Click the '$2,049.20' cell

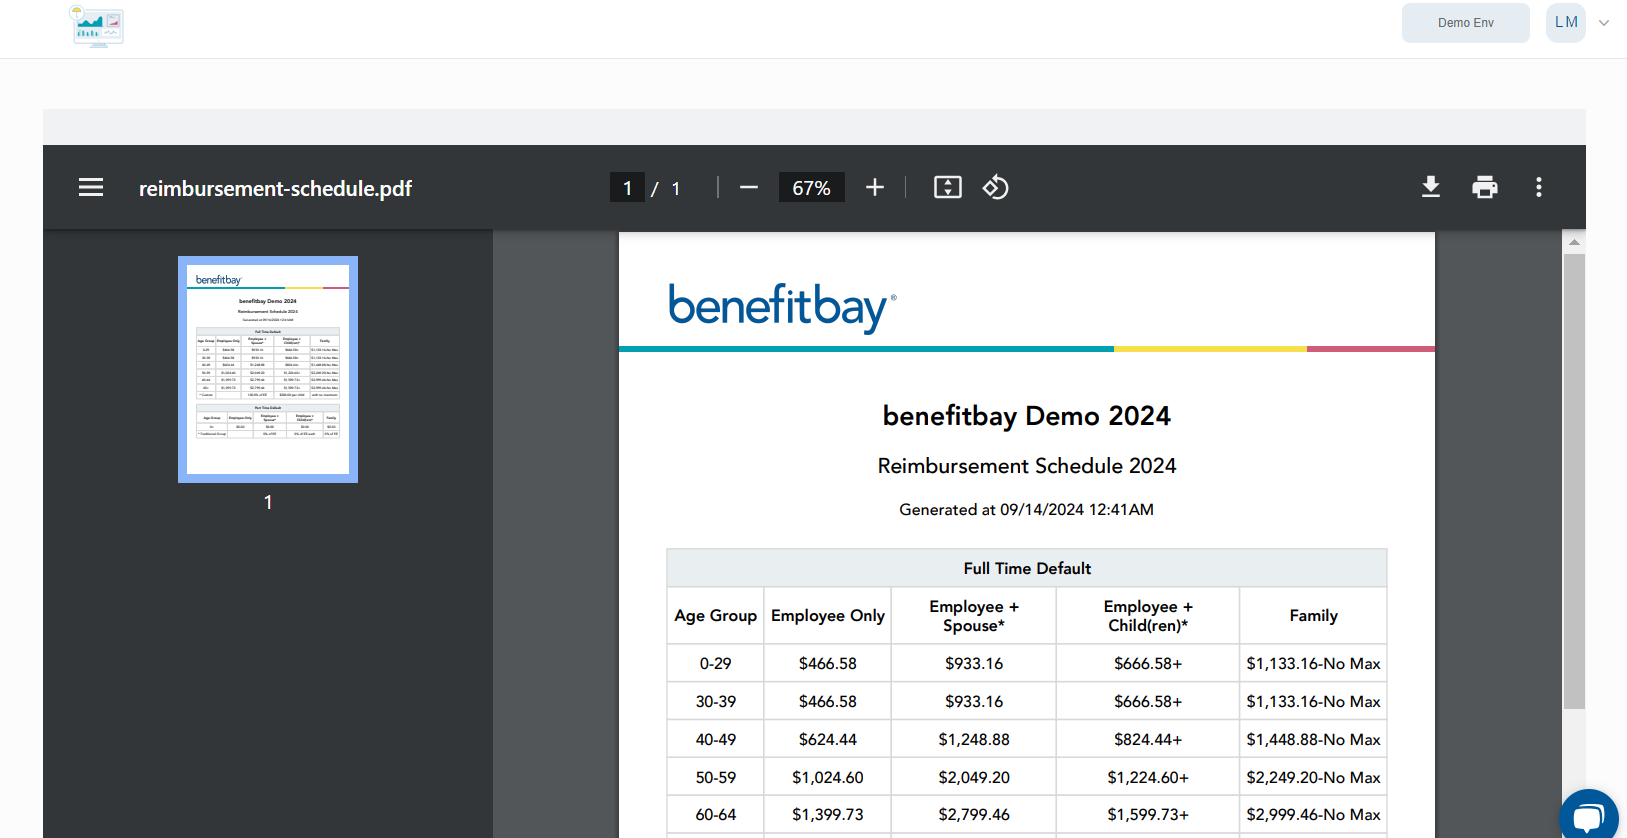974,778
